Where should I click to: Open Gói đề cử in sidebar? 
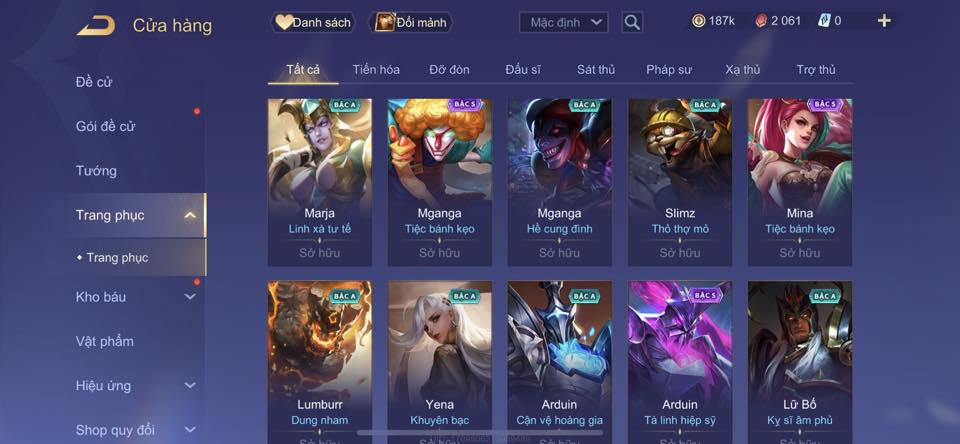pos(105,126)
